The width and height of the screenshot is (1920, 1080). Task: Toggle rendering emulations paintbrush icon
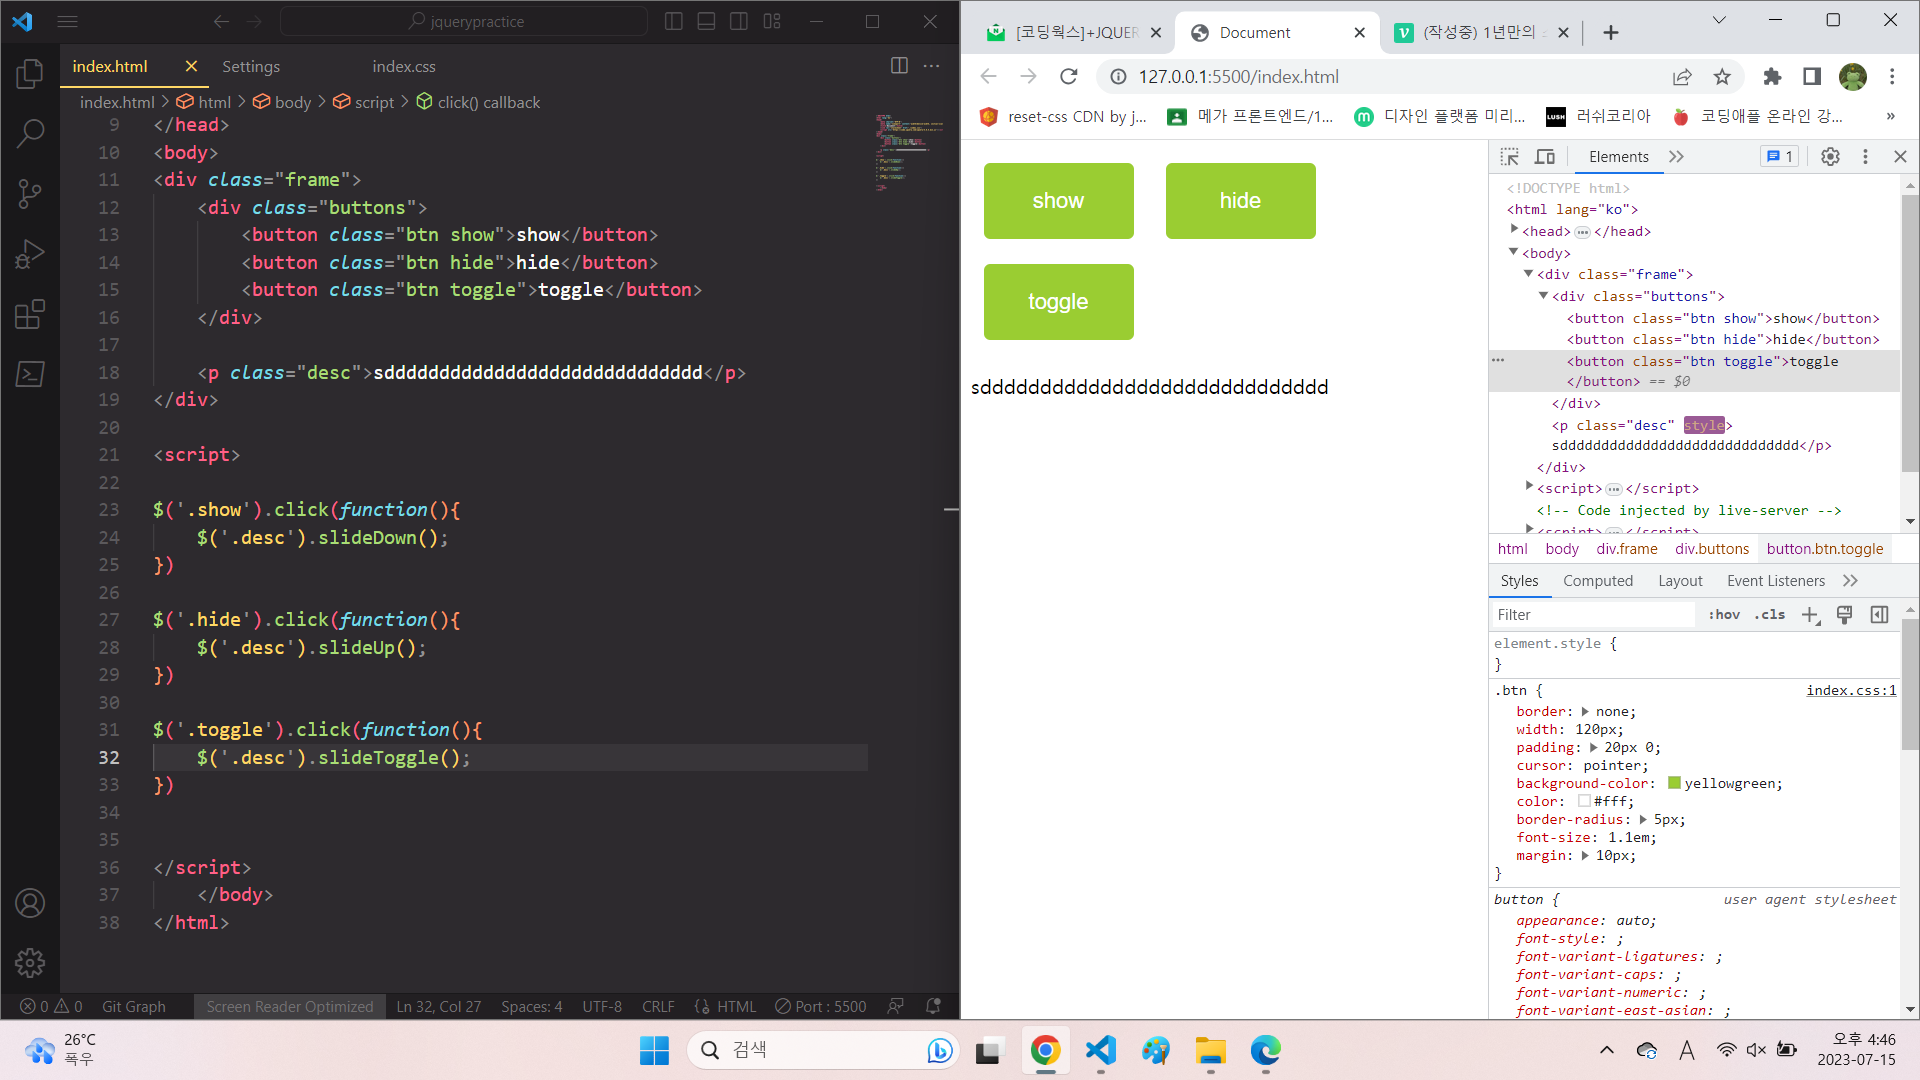tap(1845, 615)
